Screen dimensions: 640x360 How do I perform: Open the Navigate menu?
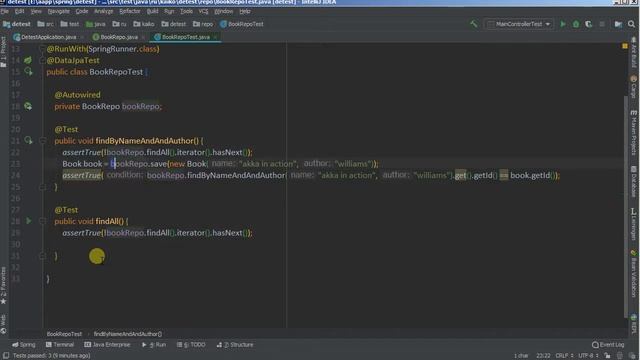[58, 11]
